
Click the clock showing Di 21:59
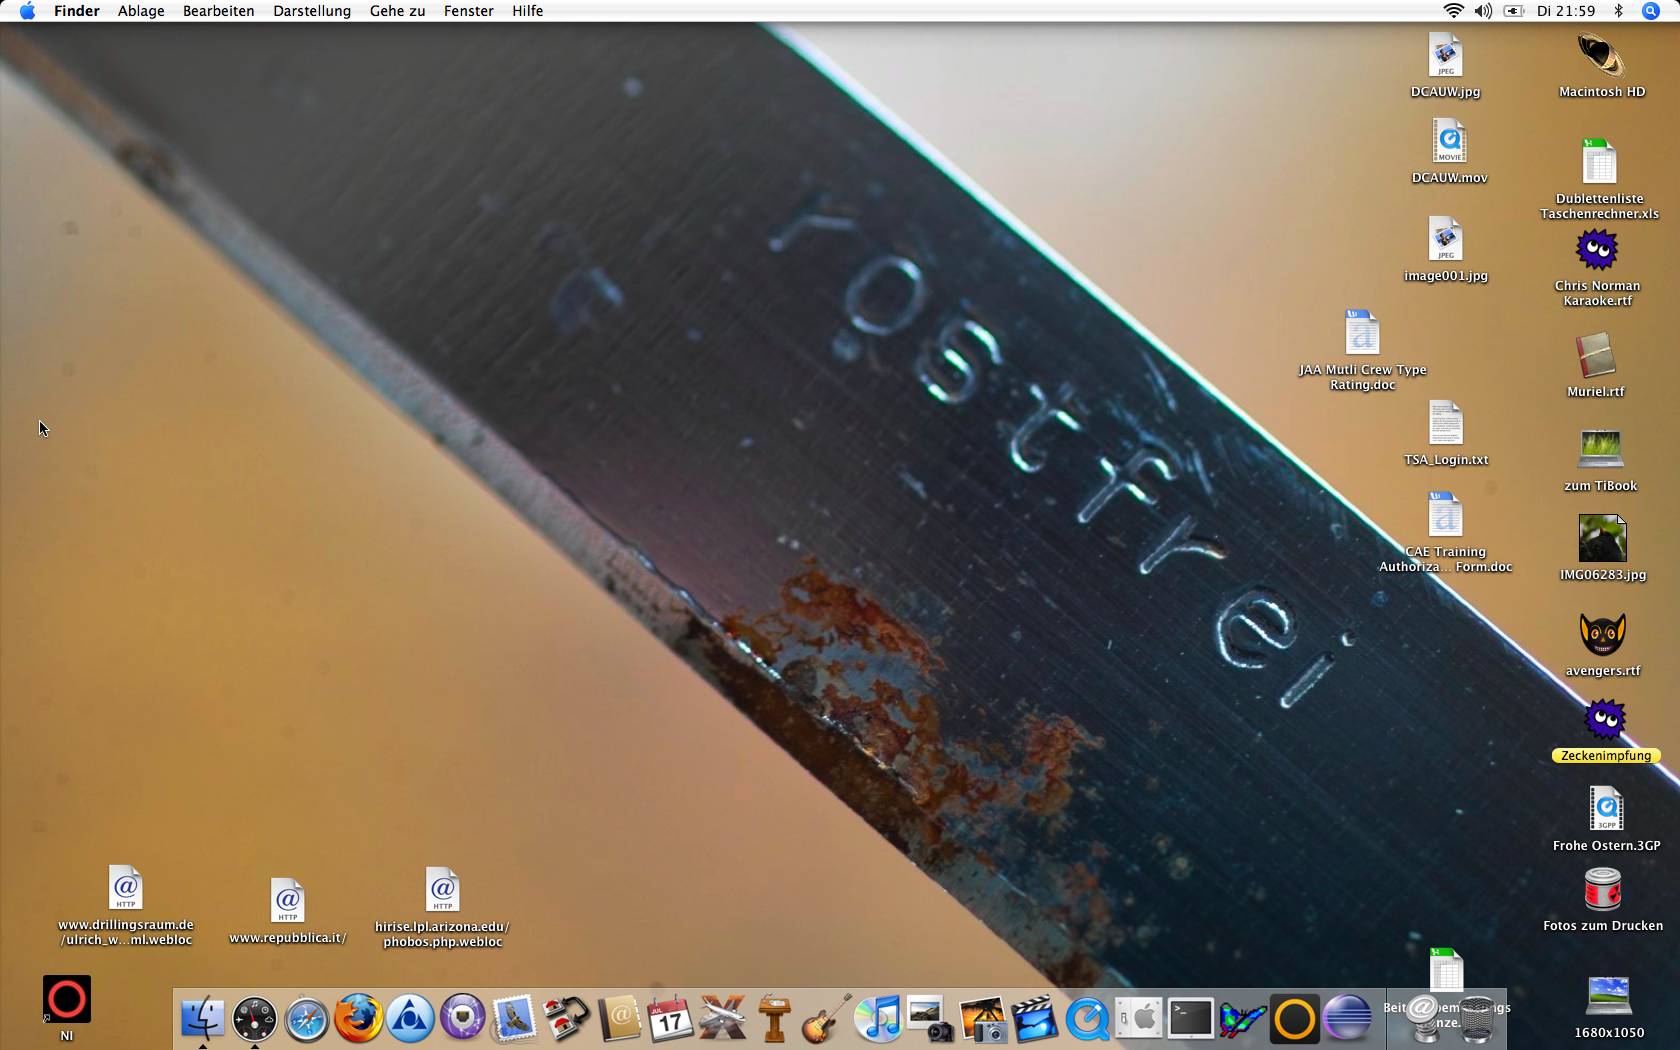(x=1566, y=11)
